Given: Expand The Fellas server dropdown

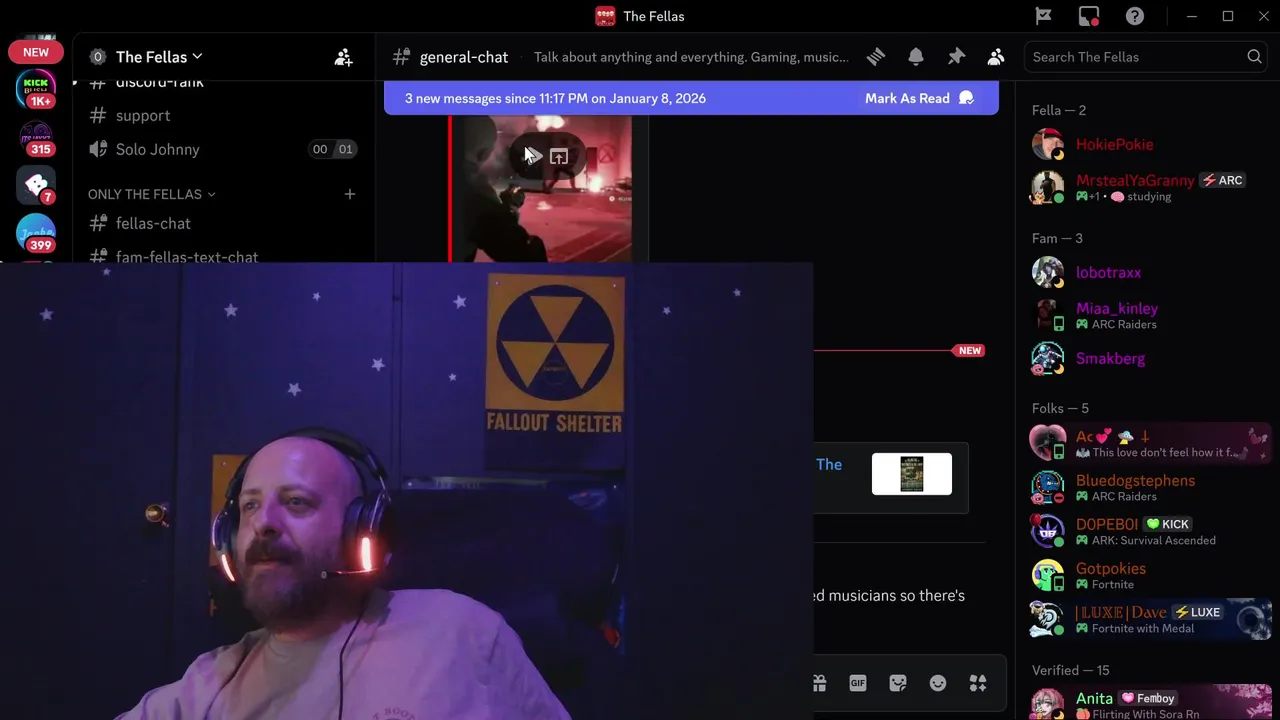Looking at the screenshot, I should [159, 57].
